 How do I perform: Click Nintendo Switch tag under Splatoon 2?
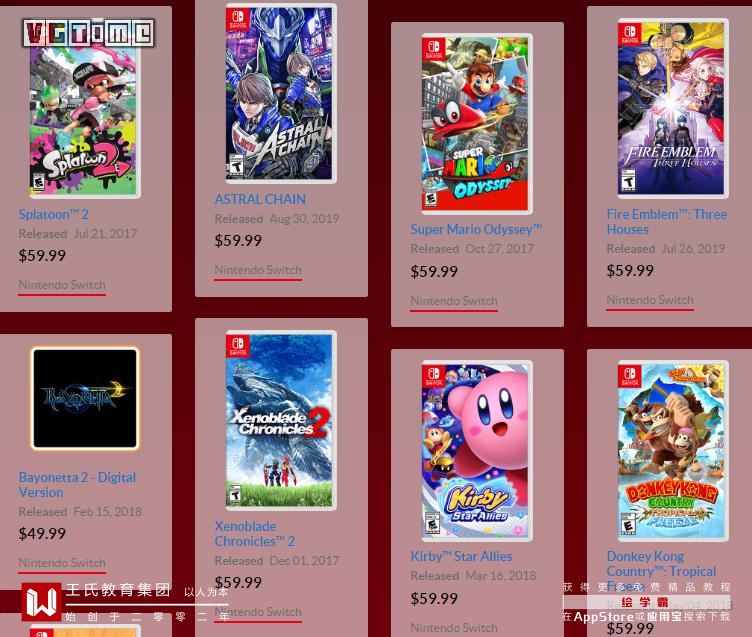click(x=62, y=285)
